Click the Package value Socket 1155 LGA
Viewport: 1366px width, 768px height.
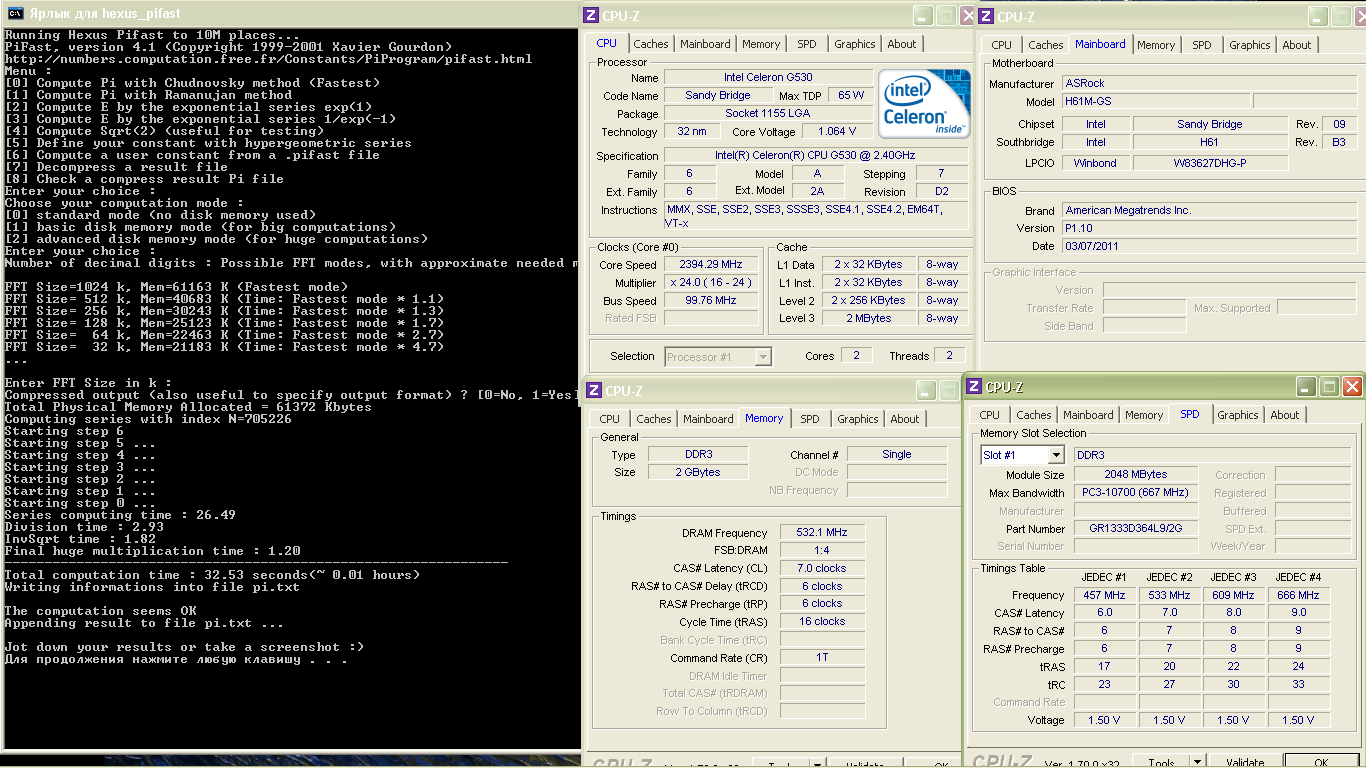768,113
